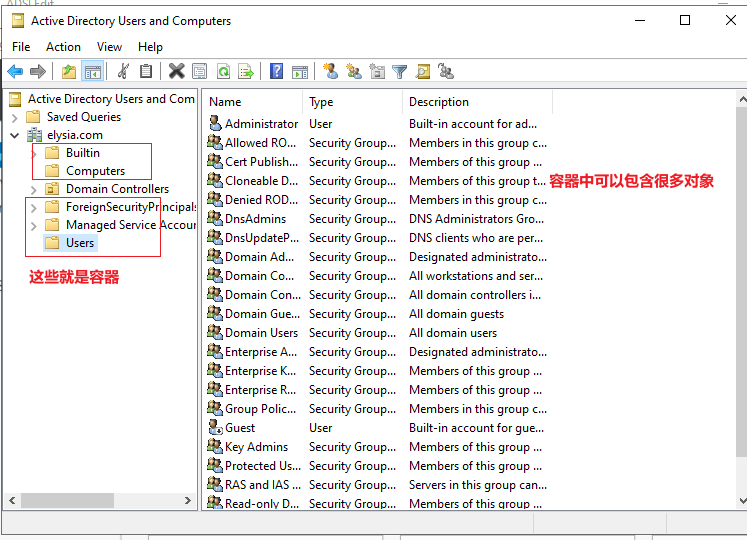747x540 pixels.
Task: Click the Create new user toolbar icon
Action: click(x=330, y=71)
